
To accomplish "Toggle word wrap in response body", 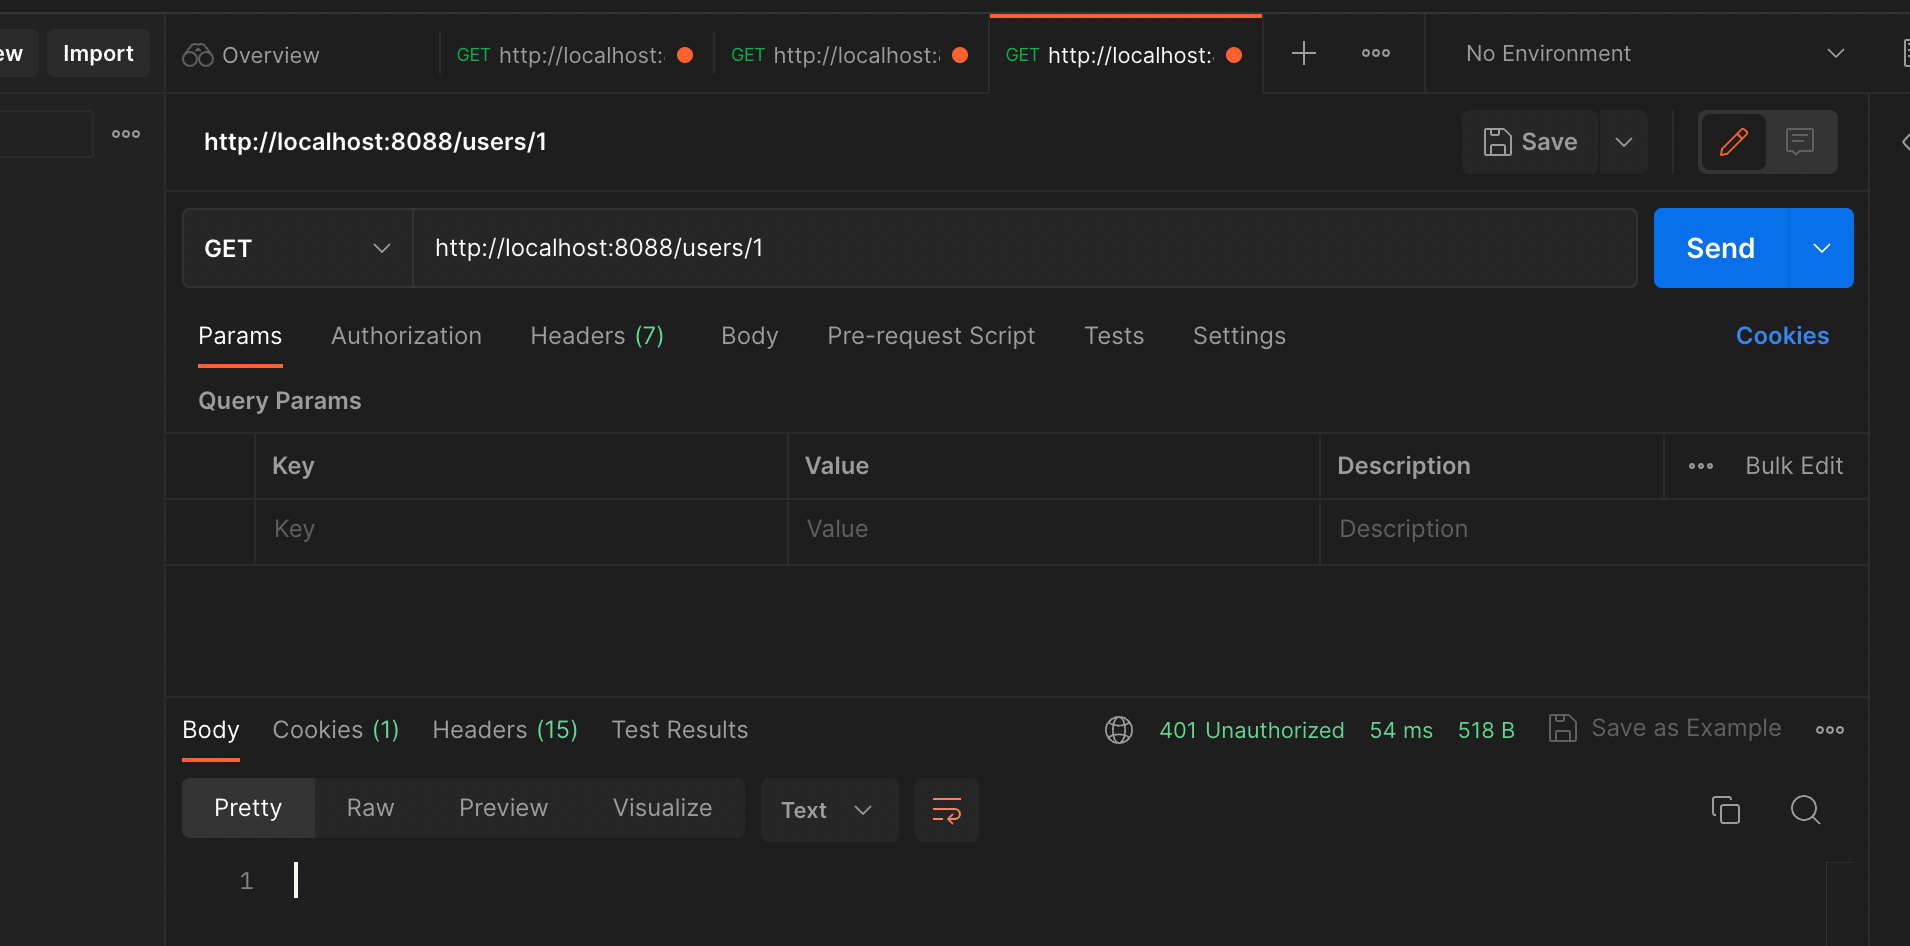I will point(946,810).
